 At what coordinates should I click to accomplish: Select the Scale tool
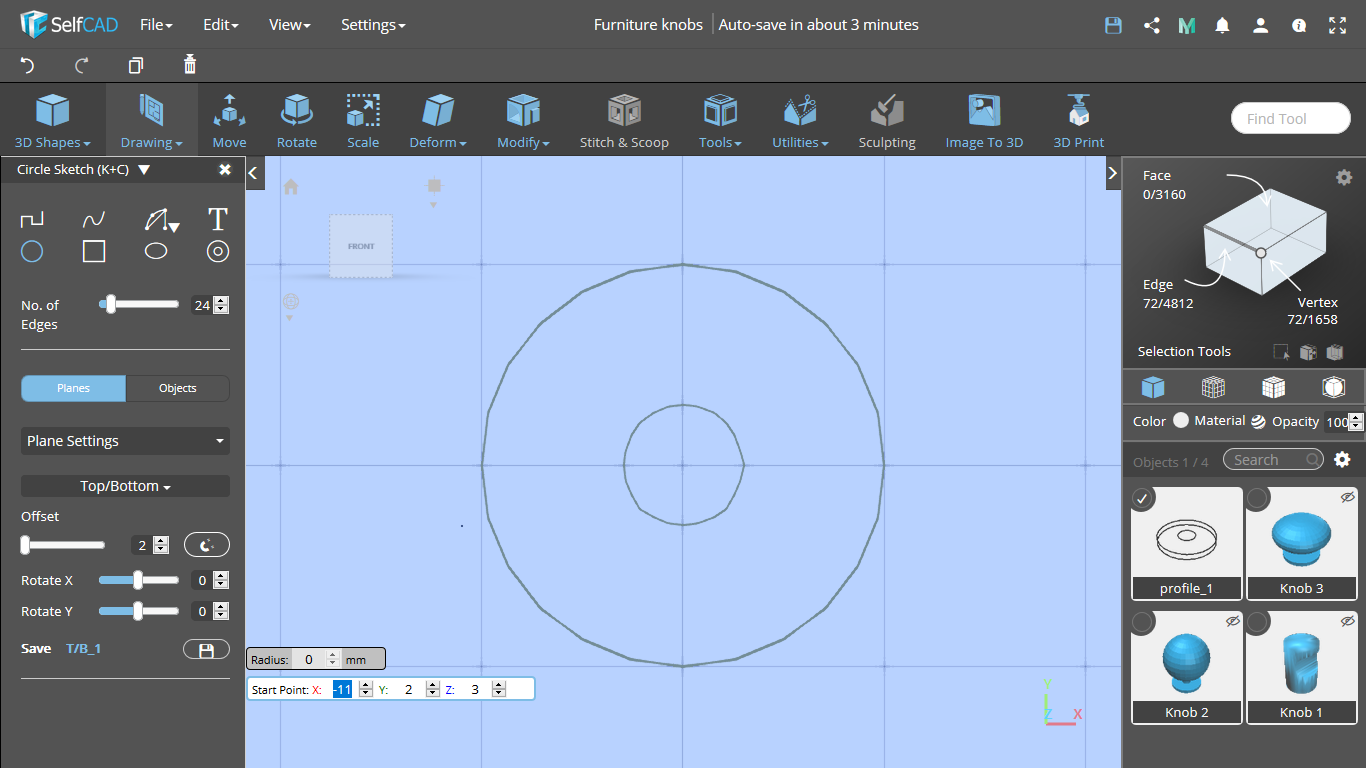[363, 120]
